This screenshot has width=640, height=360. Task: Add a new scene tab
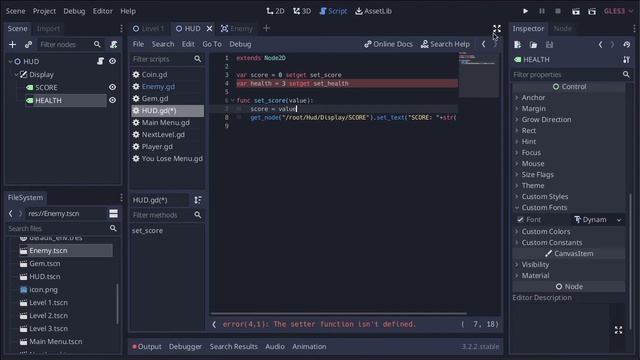pos(267,28)
